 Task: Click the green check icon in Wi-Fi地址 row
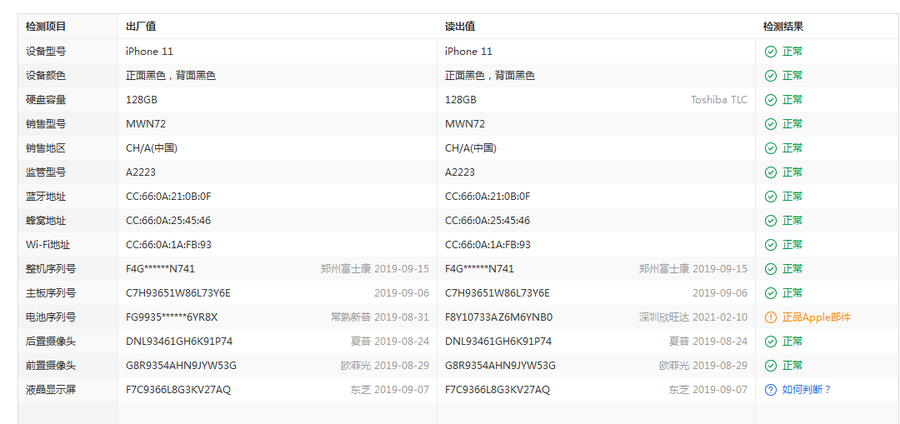(x=770, y=245)
